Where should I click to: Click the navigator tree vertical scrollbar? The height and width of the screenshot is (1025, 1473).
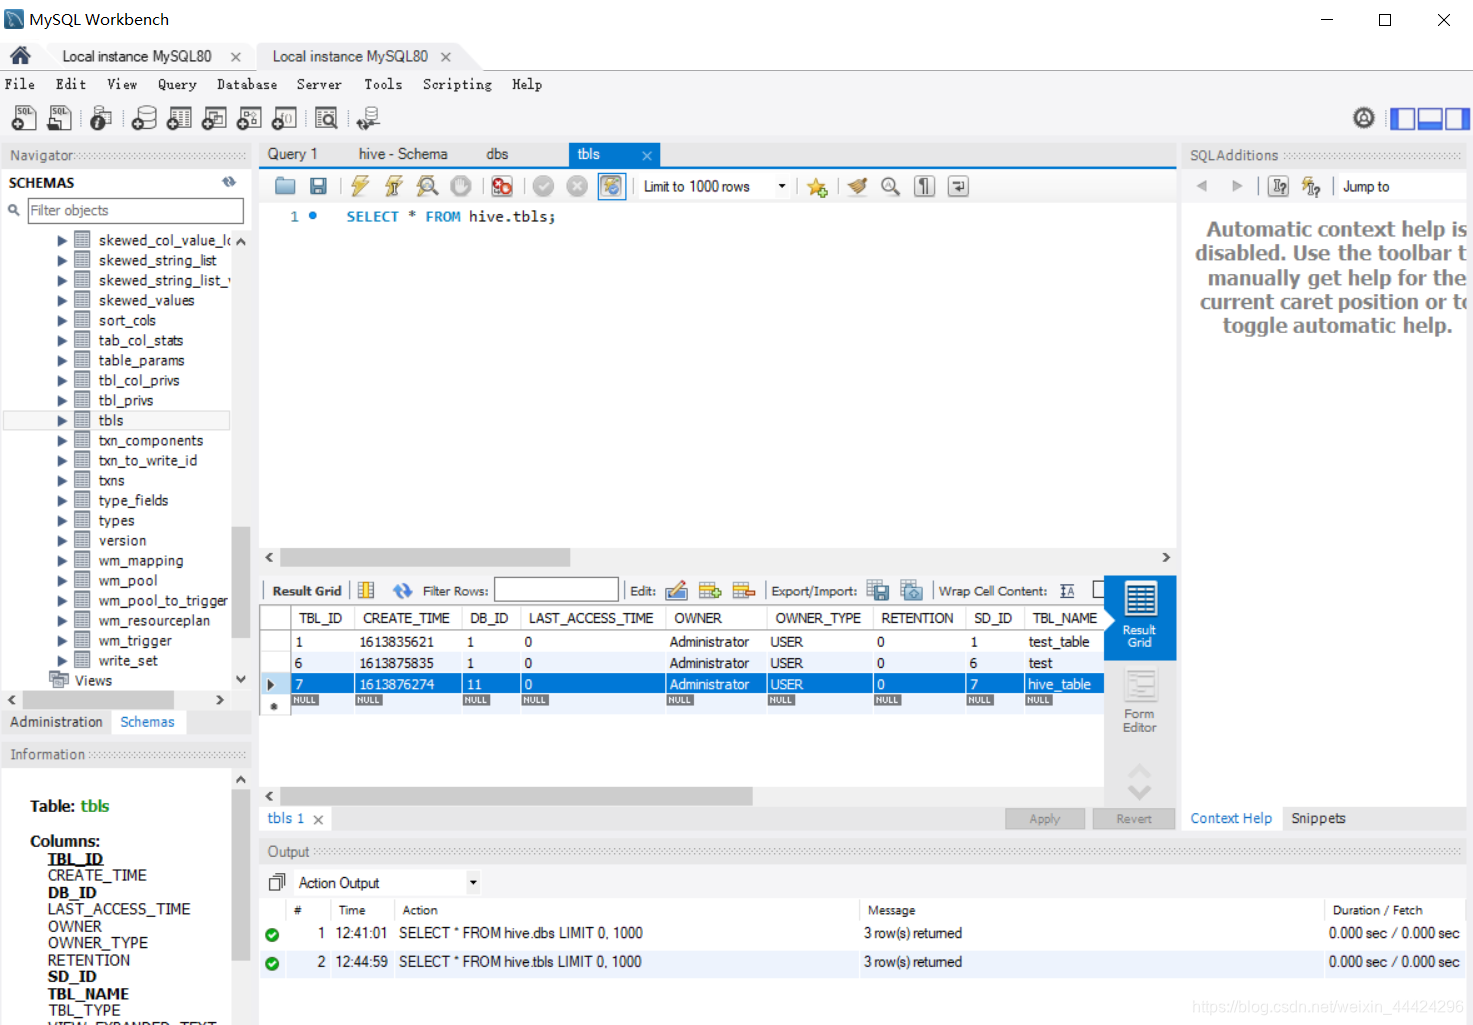tap(240, 582)
